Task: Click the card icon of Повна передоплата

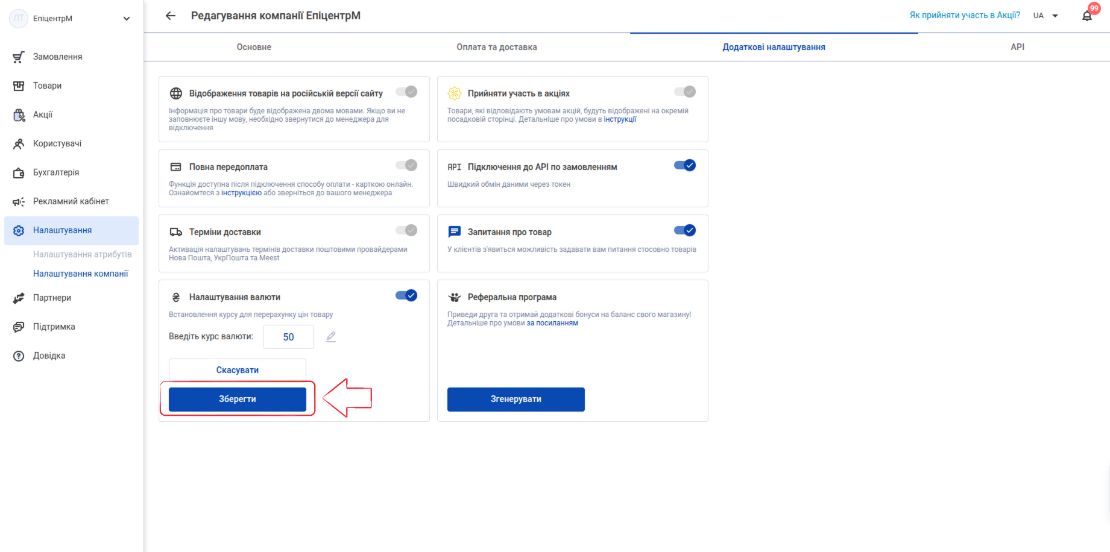Action: tap(176, 167)
